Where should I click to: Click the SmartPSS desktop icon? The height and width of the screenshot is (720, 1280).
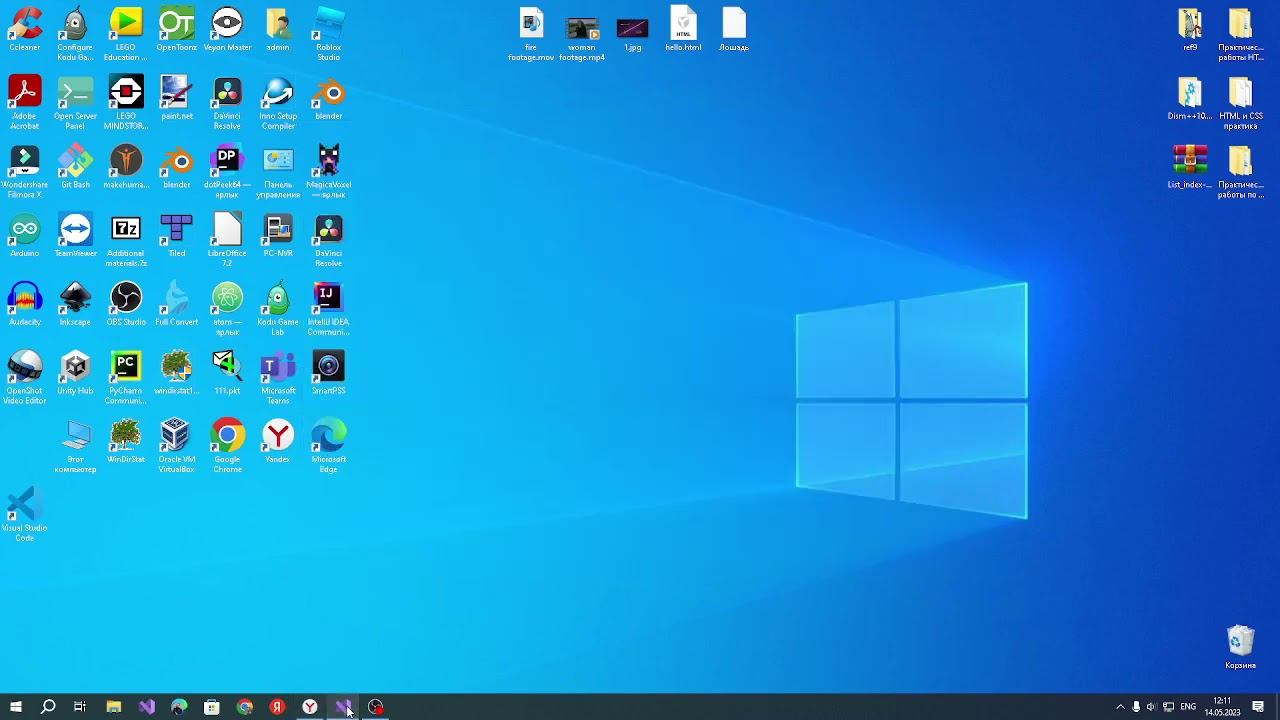pos(329,373)
